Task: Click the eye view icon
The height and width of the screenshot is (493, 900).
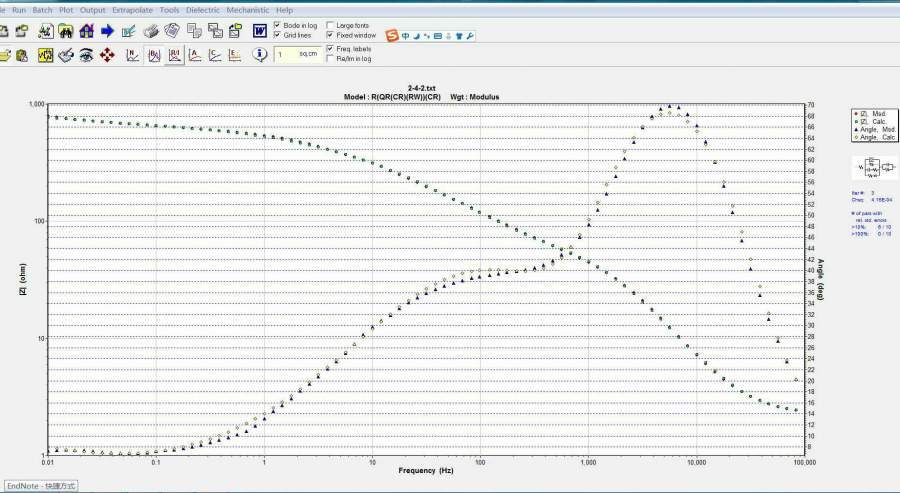Action: click(87, 56)
